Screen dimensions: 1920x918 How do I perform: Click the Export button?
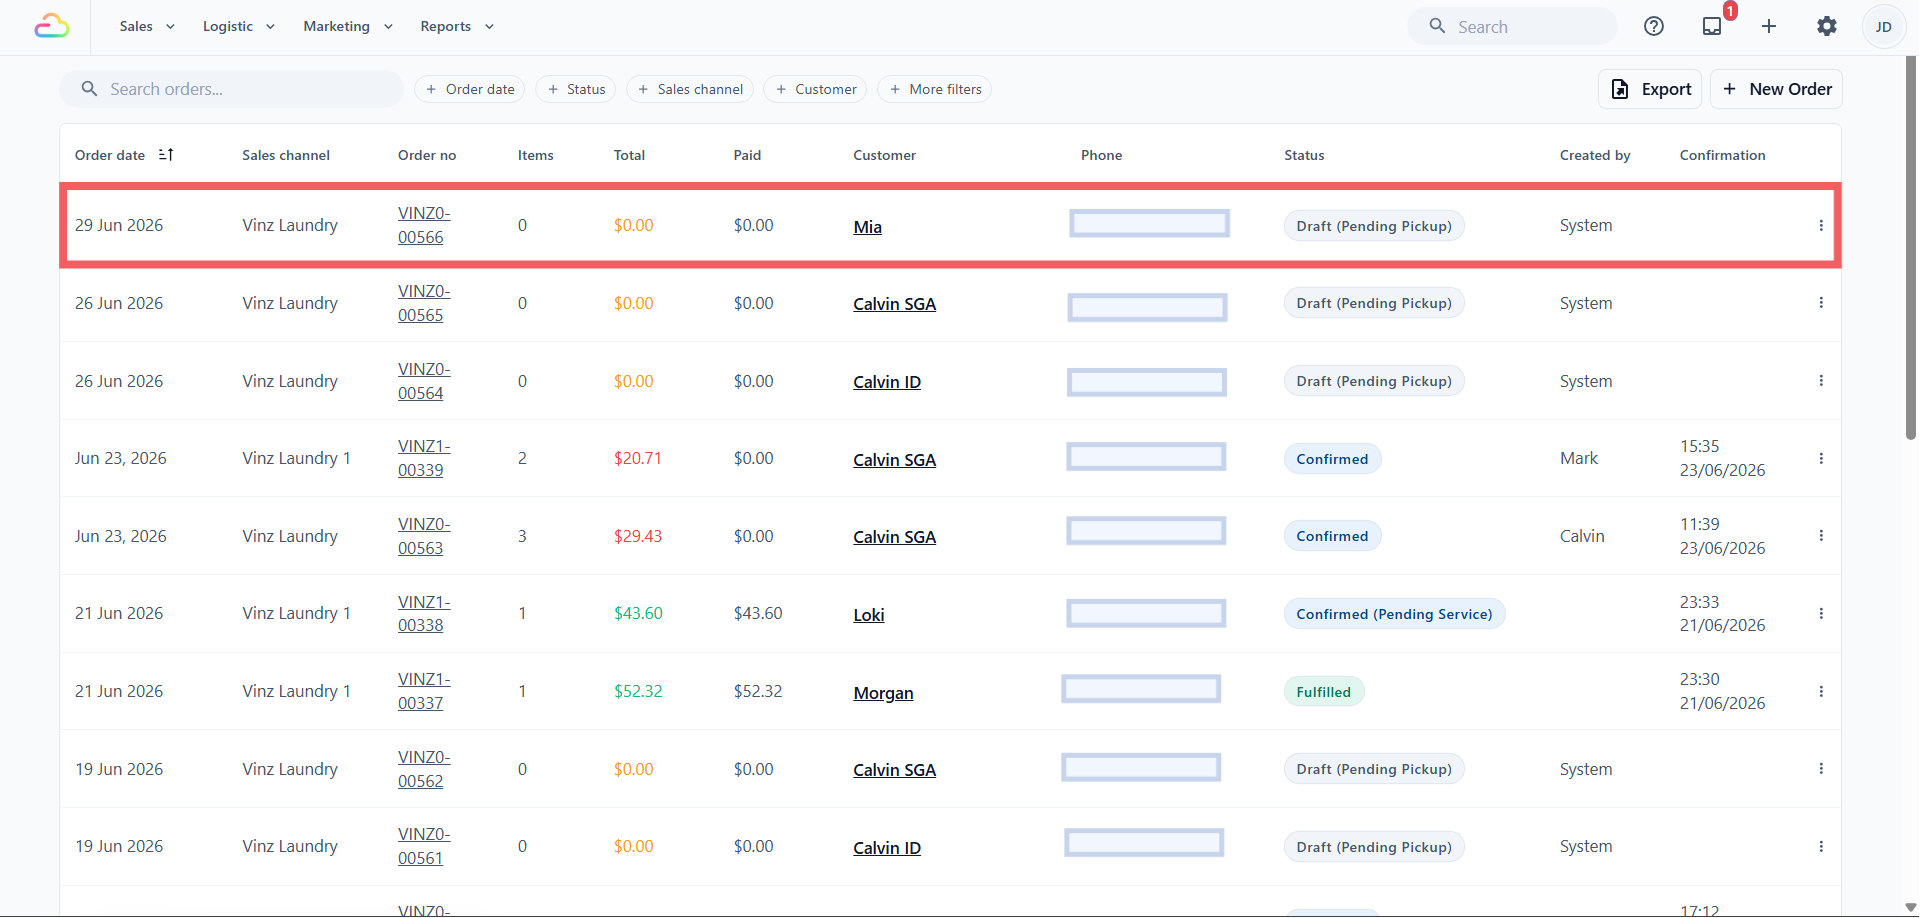coord(1651,89)
